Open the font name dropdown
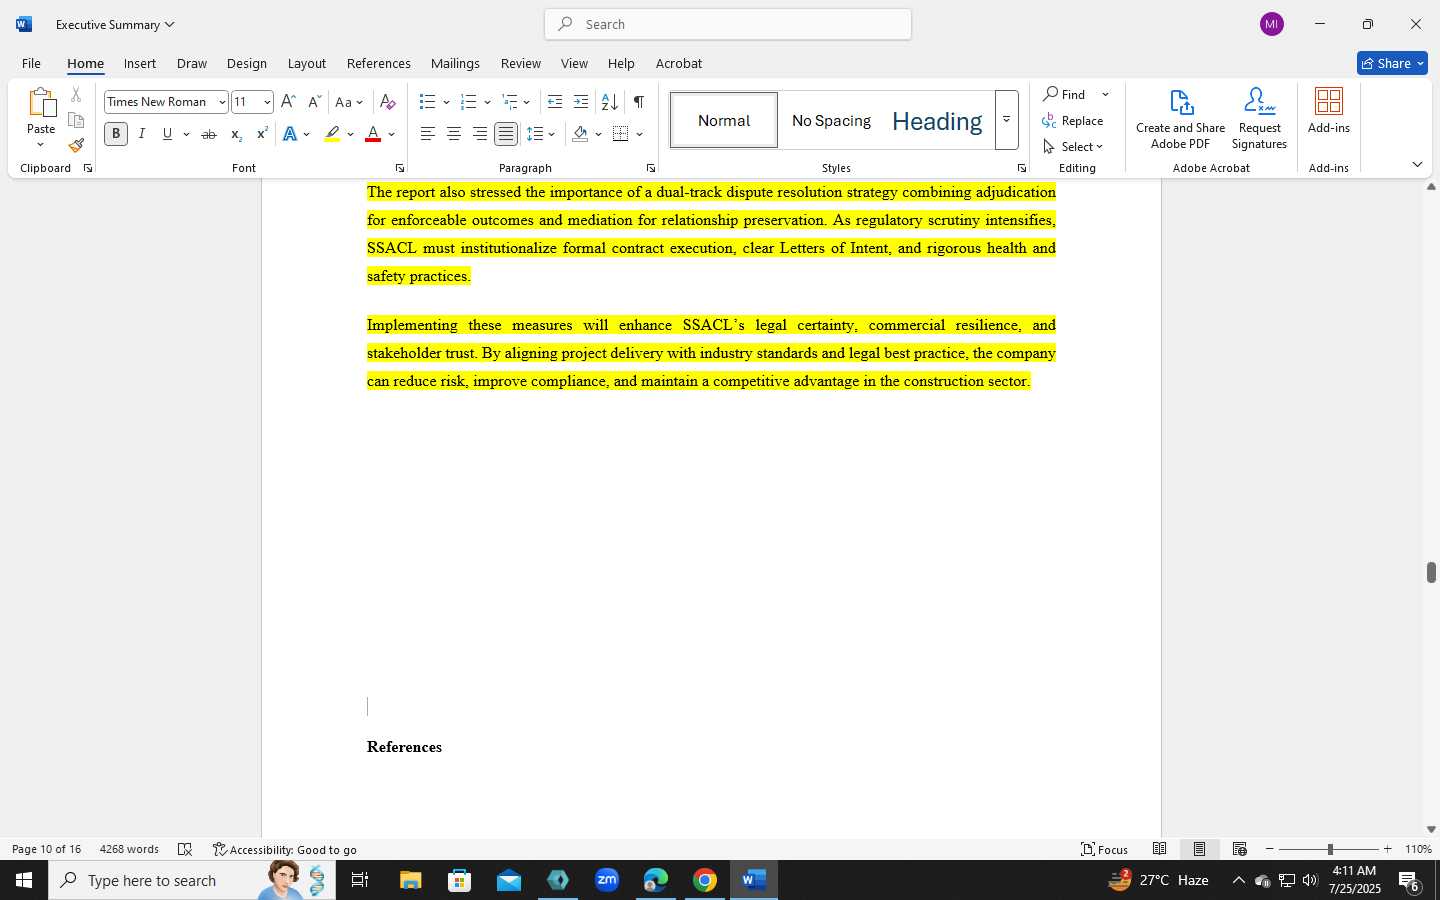This screenshot has width=1440, height=900. [222, 102]
